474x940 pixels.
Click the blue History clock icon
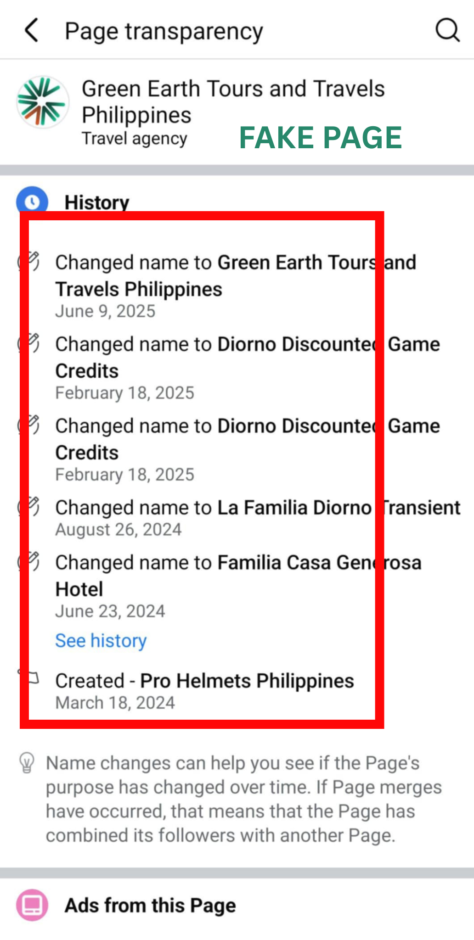coord(31,201)
